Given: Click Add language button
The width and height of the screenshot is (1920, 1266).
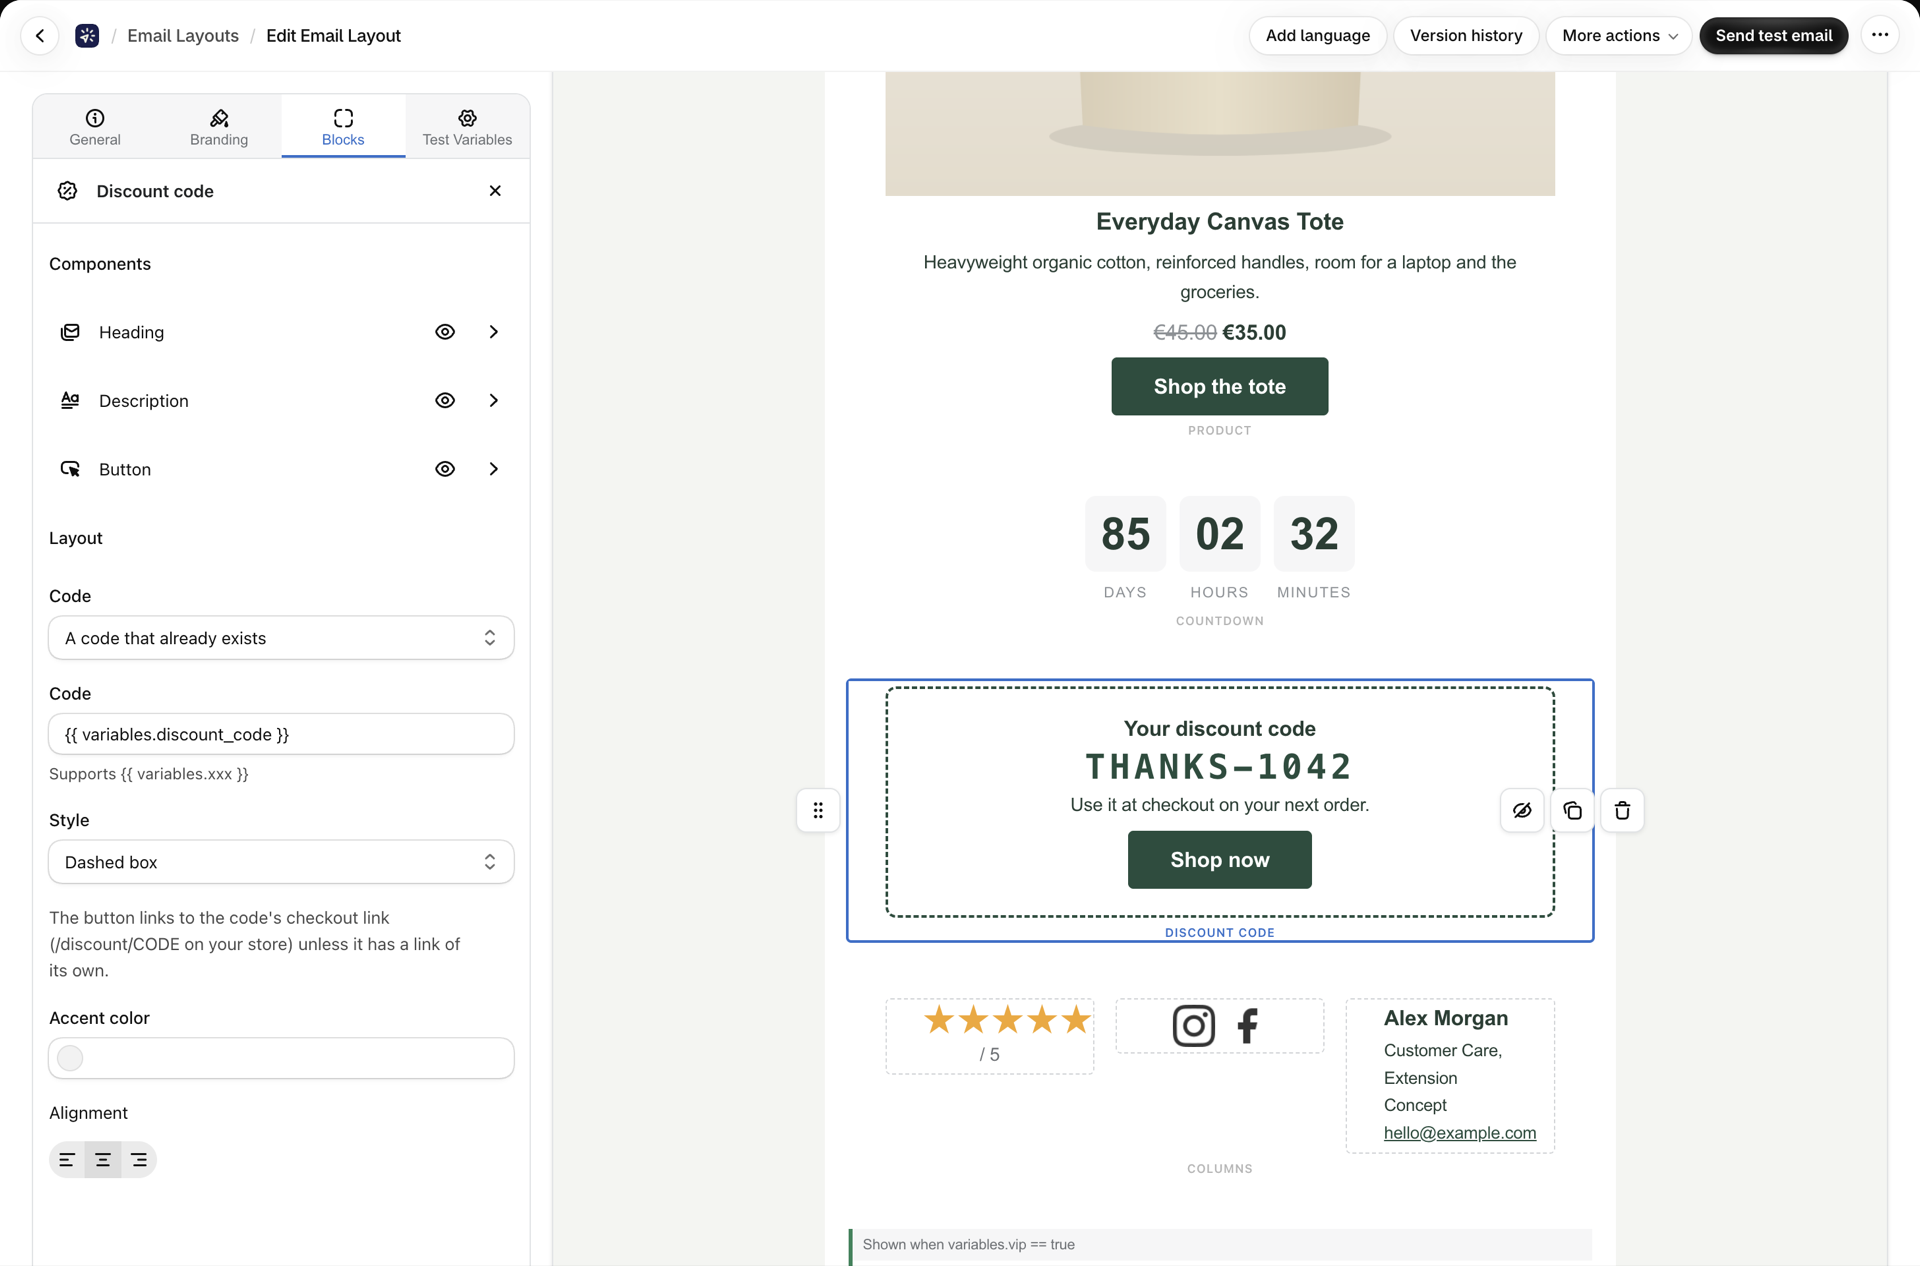Looking at the screenshot, I should [1318, 36].
